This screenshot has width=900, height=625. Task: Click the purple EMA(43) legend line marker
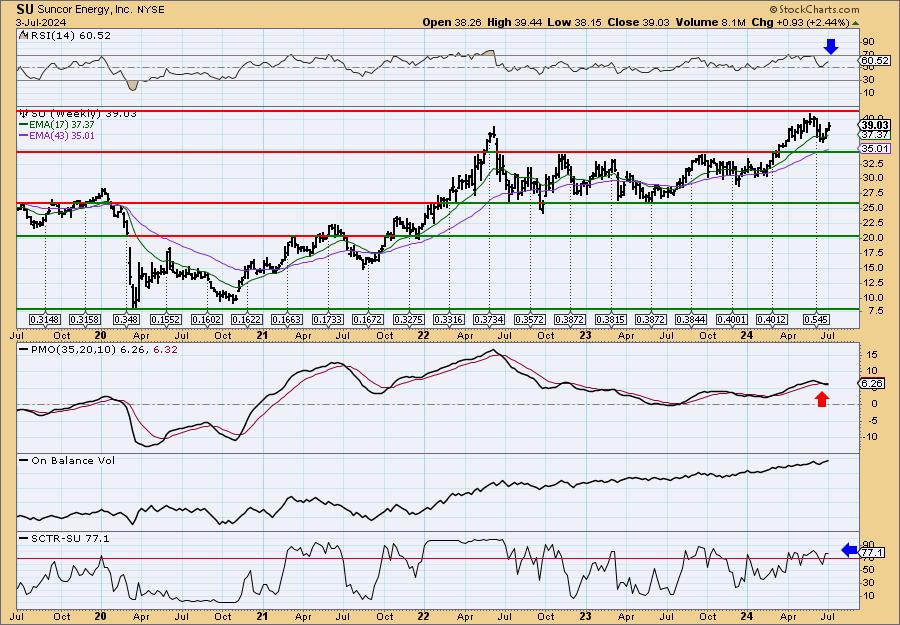(24, 136)
